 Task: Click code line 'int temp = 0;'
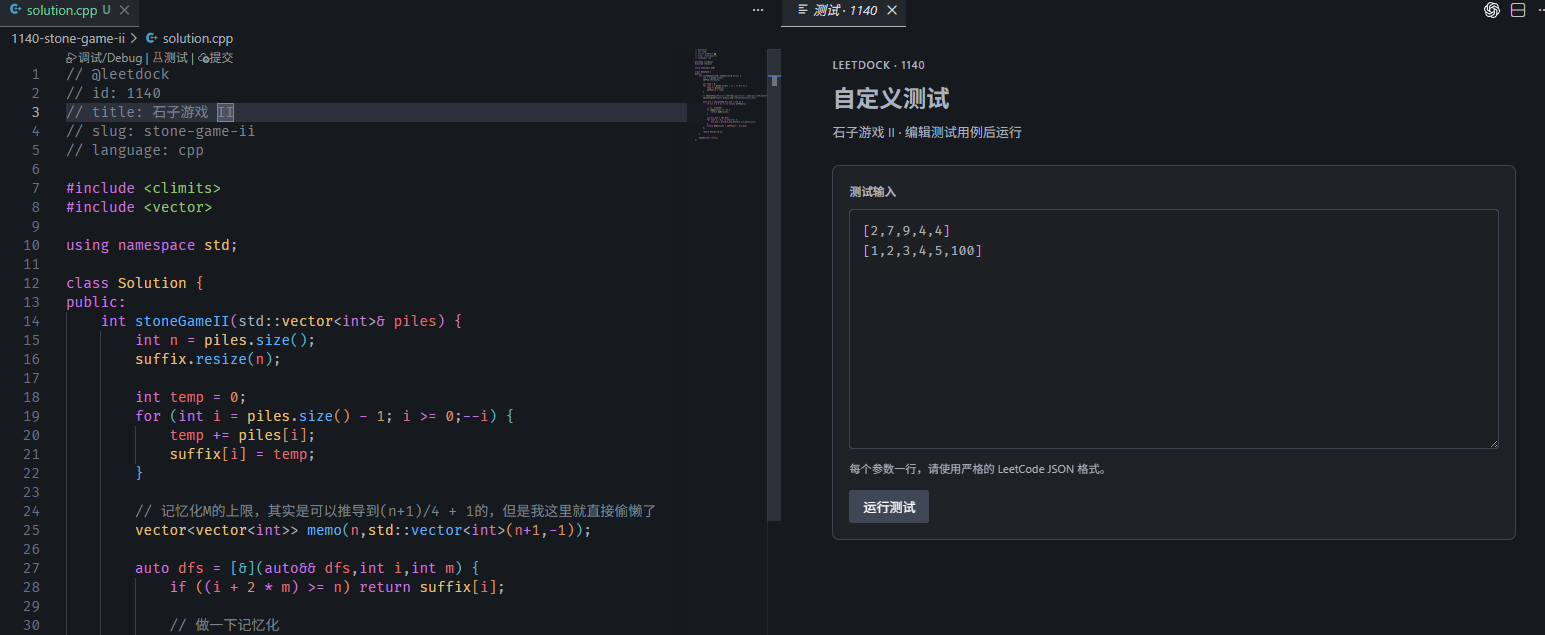click(191, 397)
